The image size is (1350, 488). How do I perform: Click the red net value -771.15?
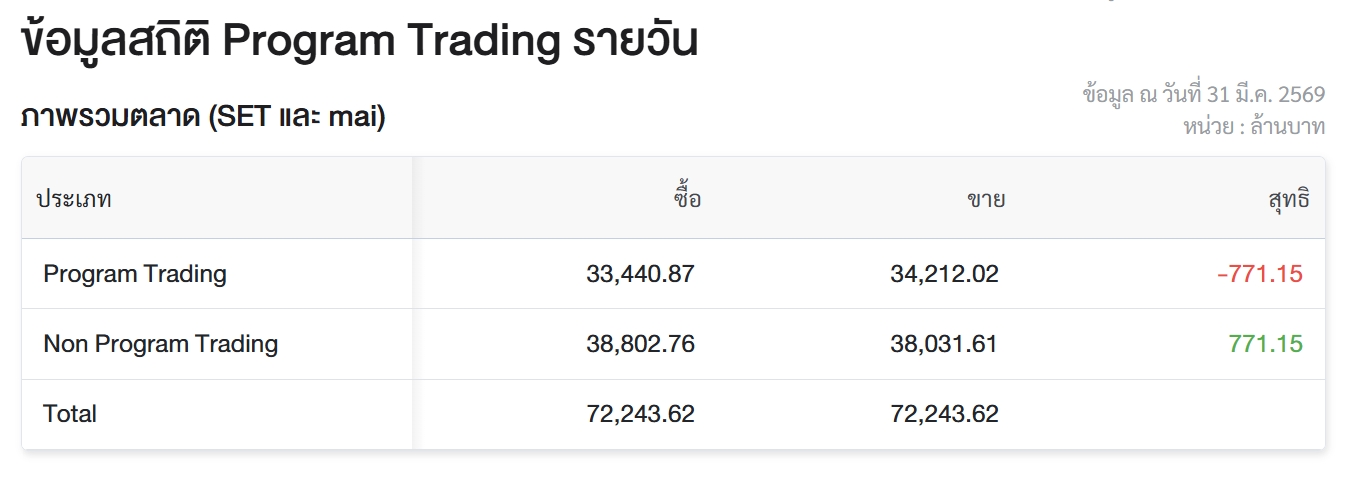point(1260,274)
